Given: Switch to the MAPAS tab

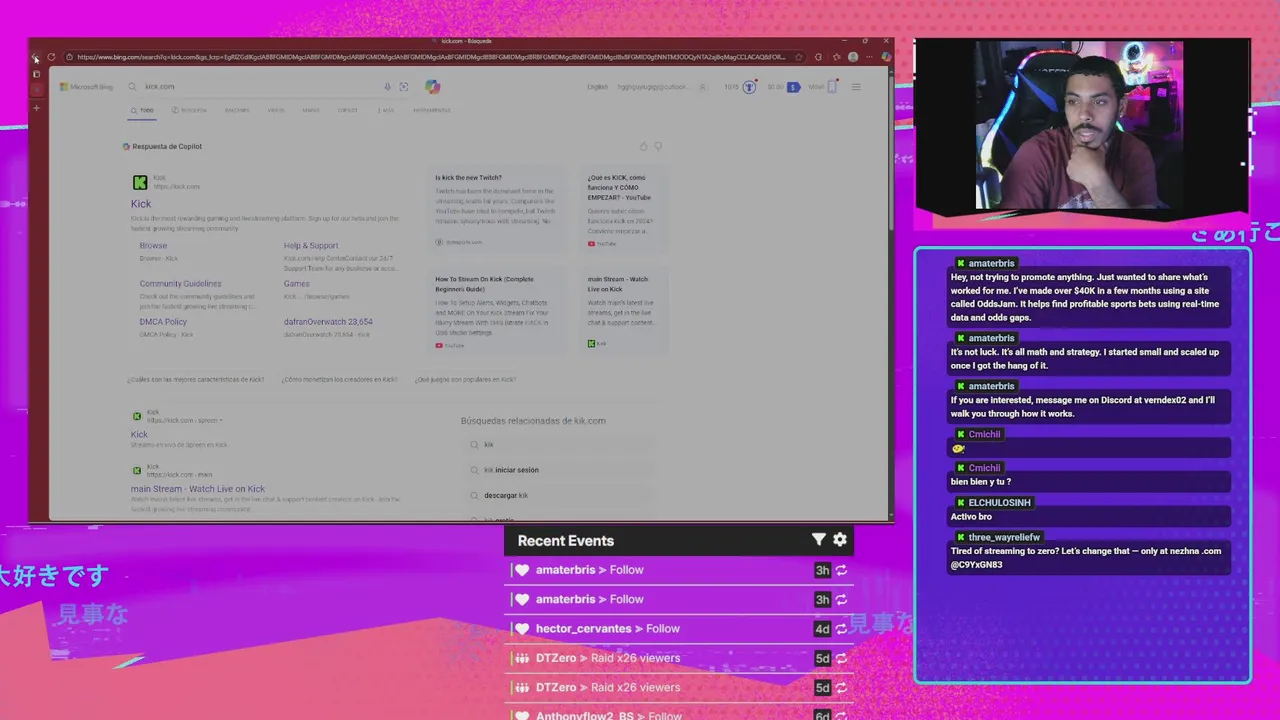Looking at the screenshot, I should [x=311, y=110].
